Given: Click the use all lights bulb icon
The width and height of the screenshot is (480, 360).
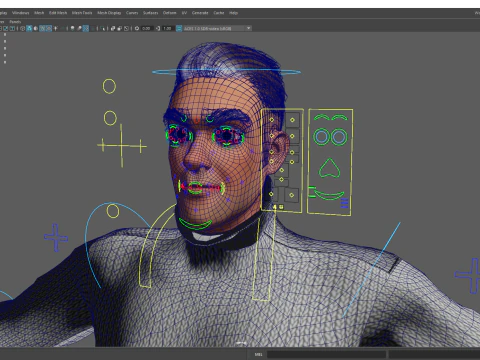Looking at the screenshot, I should [55, 28].
